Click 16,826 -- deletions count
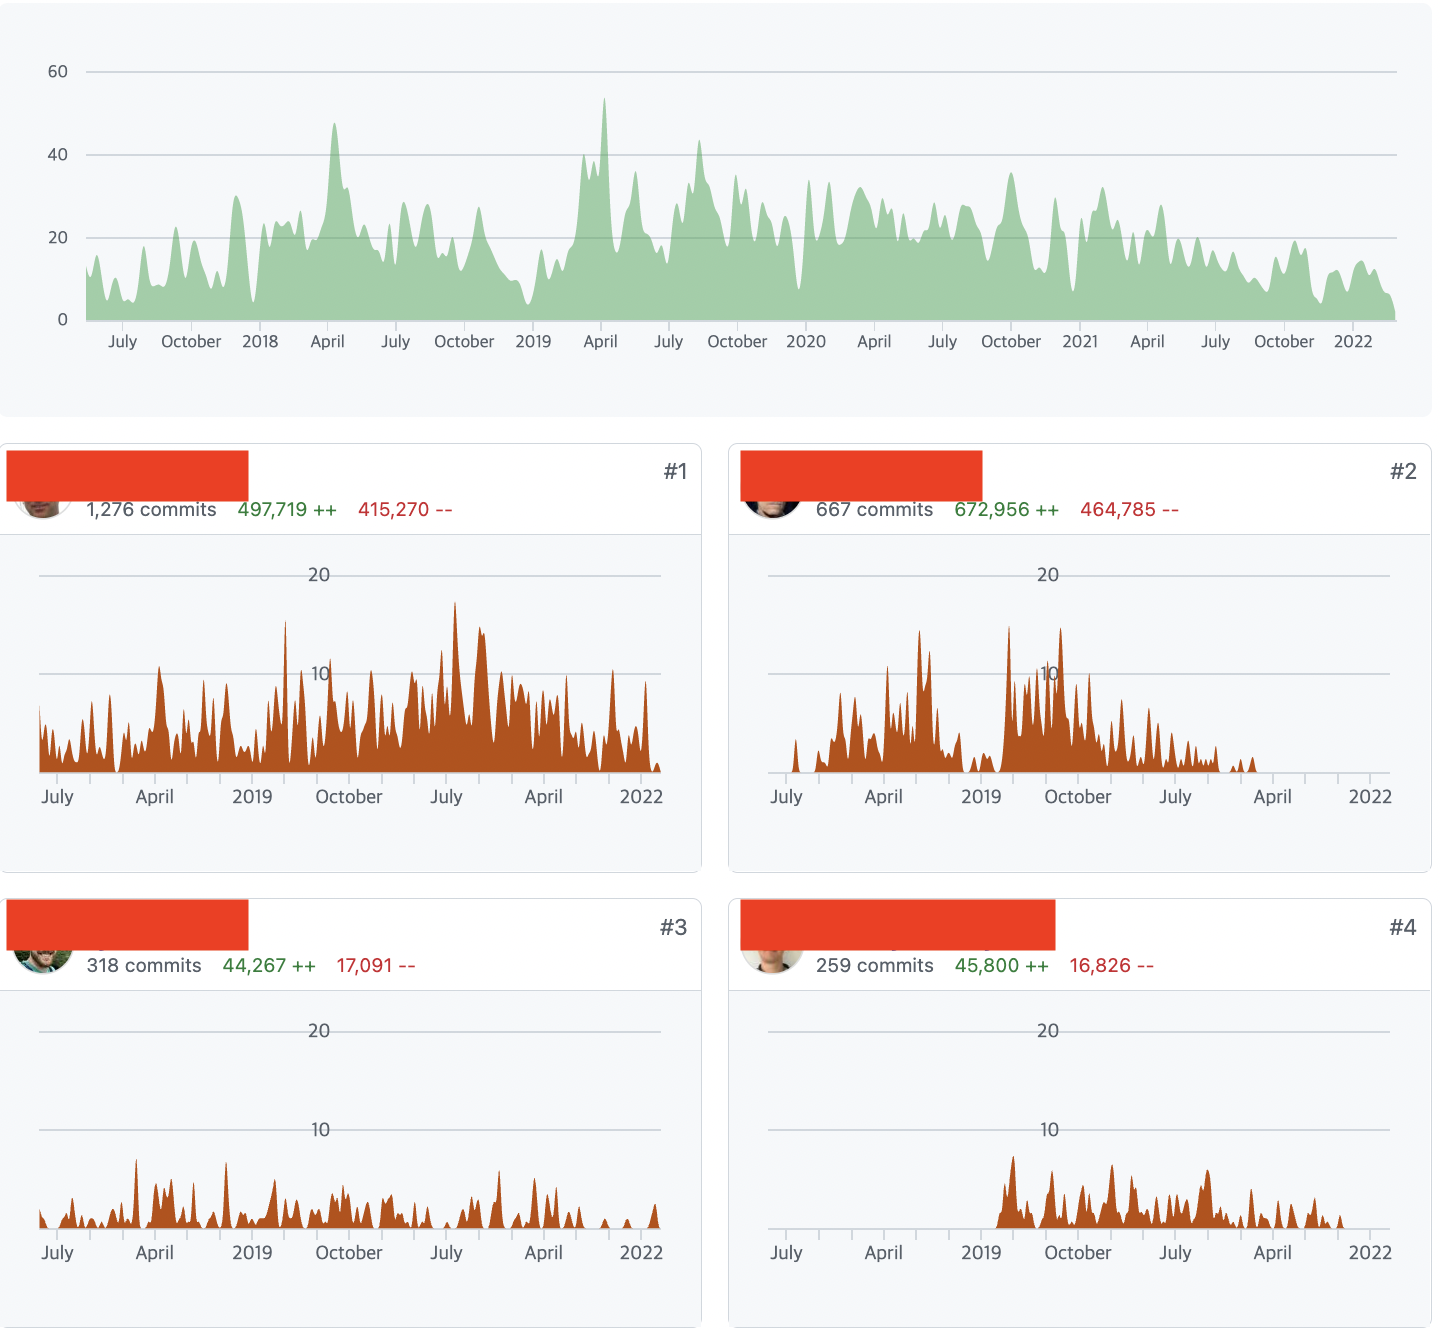Viewport: 1440px width, 1330px height. 1111,965
